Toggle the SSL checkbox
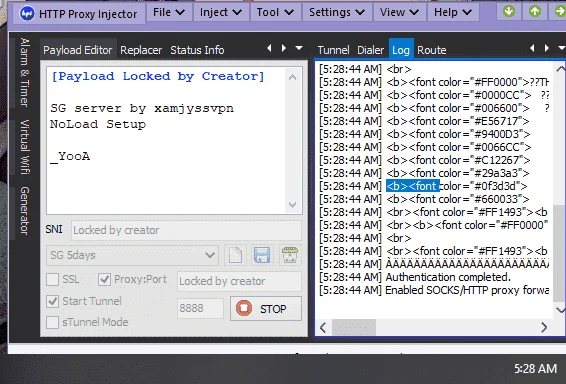This screenshot has width=566, height=384. click(x=53, y=279)
